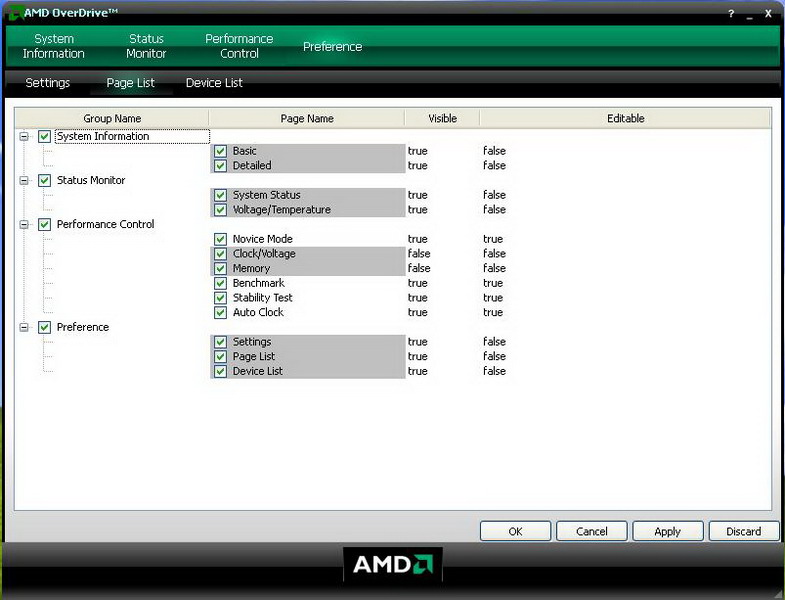Toggle the Settings page checkbox
Image resolution: width=785 pixels, height=600 pixels.
point(220,342)
